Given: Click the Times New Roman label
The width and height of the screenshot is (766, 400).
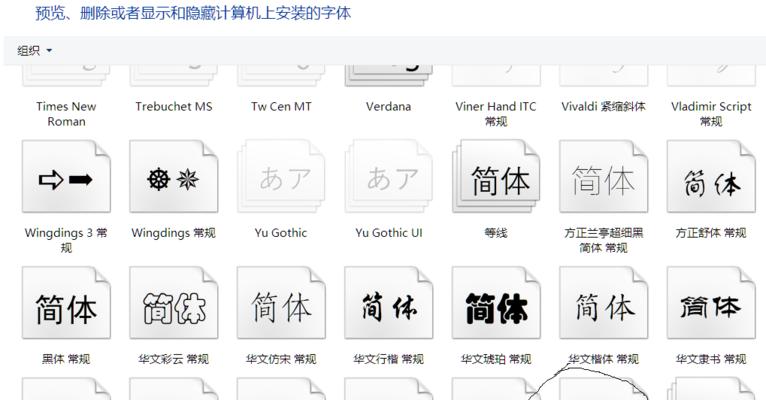Looking at the screenshot, I should [66, 114].
